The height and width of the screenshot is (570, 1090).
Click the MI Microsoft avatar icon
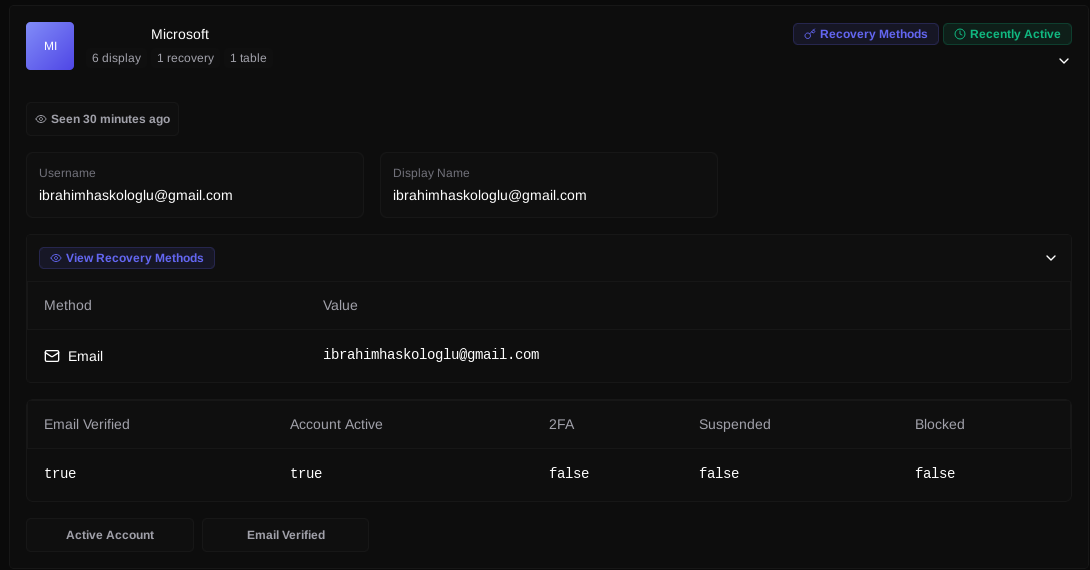click(x=50, y=46)
